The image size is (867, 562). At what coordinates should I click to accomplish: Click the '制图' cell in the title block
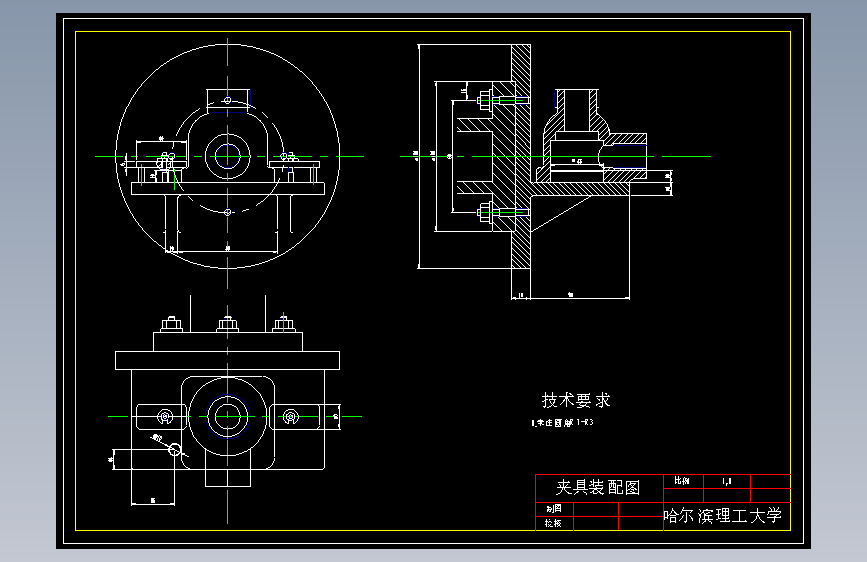point(554,509)
